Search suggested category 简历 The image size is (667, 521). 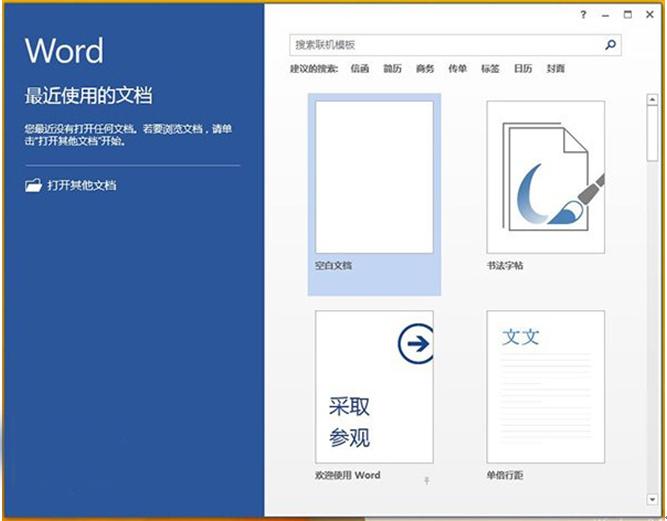point(393,69)
